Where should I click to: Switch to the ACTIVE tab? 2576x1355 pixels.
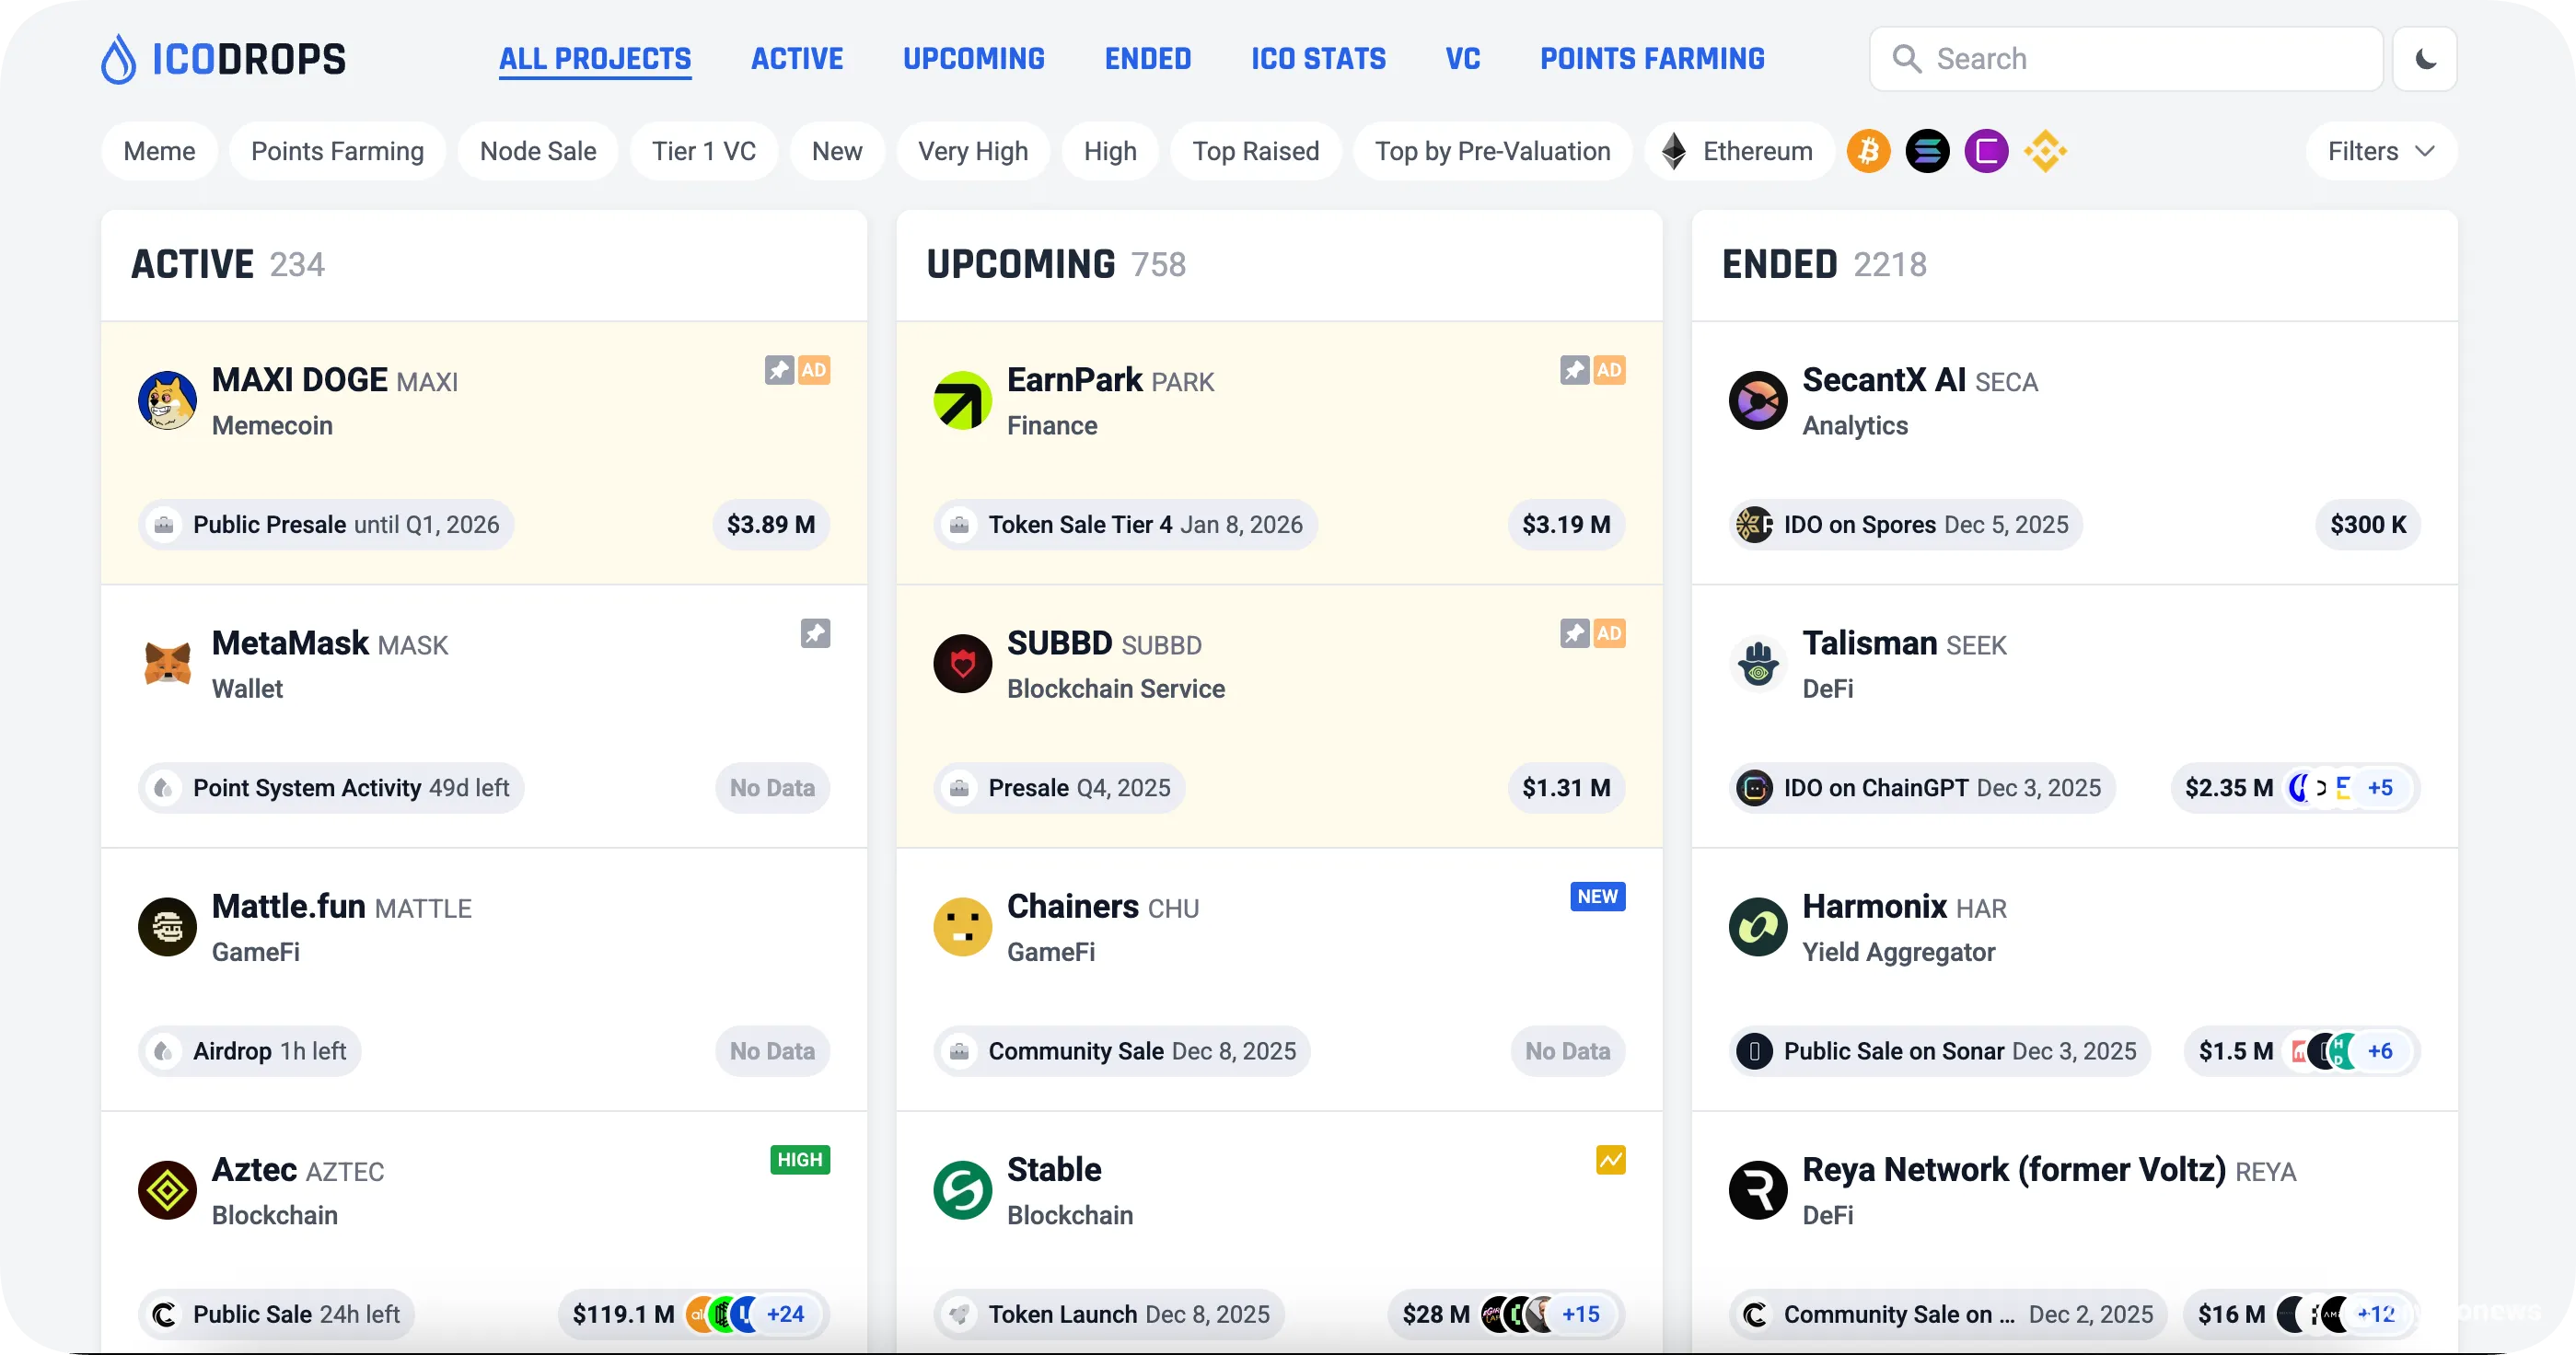797,58
